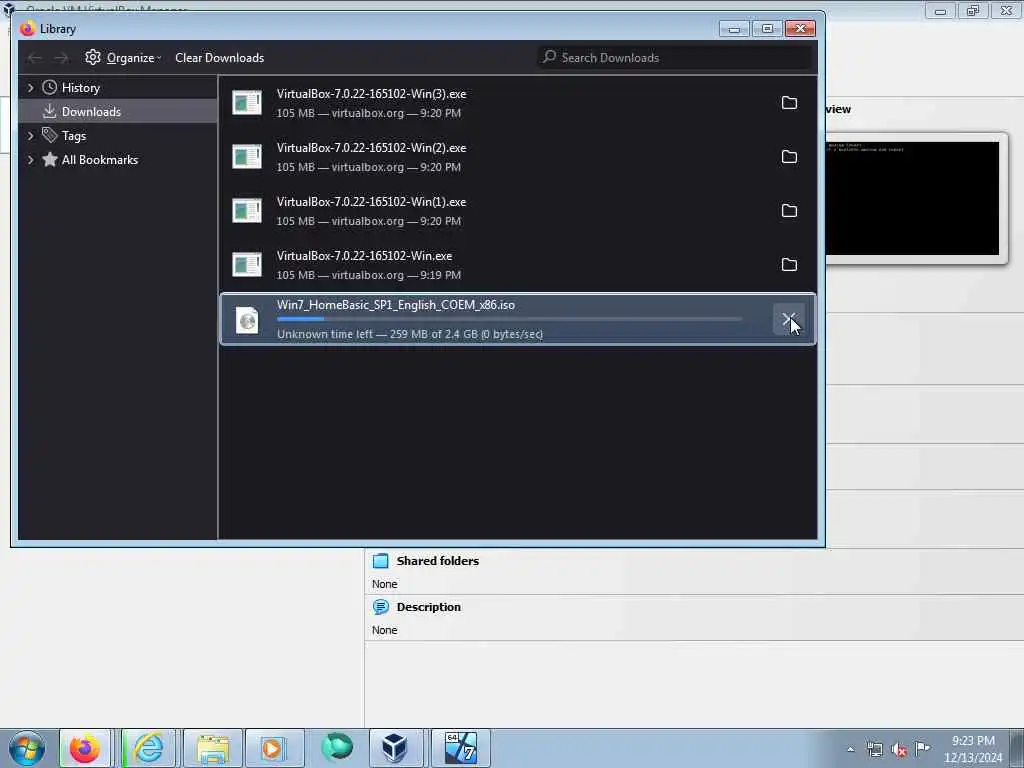Click Description heading in VirtualBox Manager

(x=428, y=607)
